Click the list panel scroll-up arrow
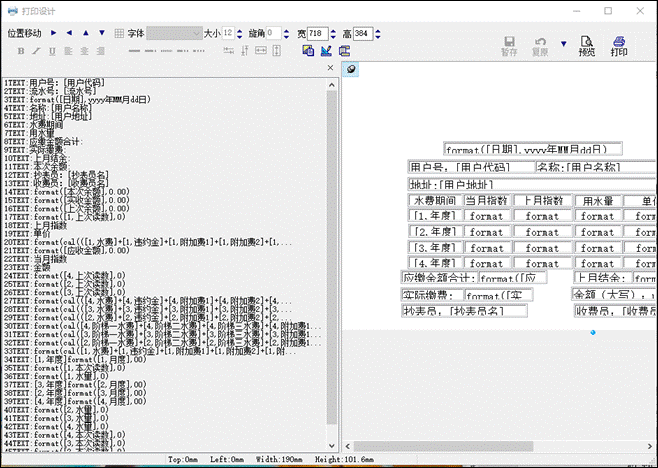Image resolution: width=658 pixels, height=468 pixels. [332, 85]
